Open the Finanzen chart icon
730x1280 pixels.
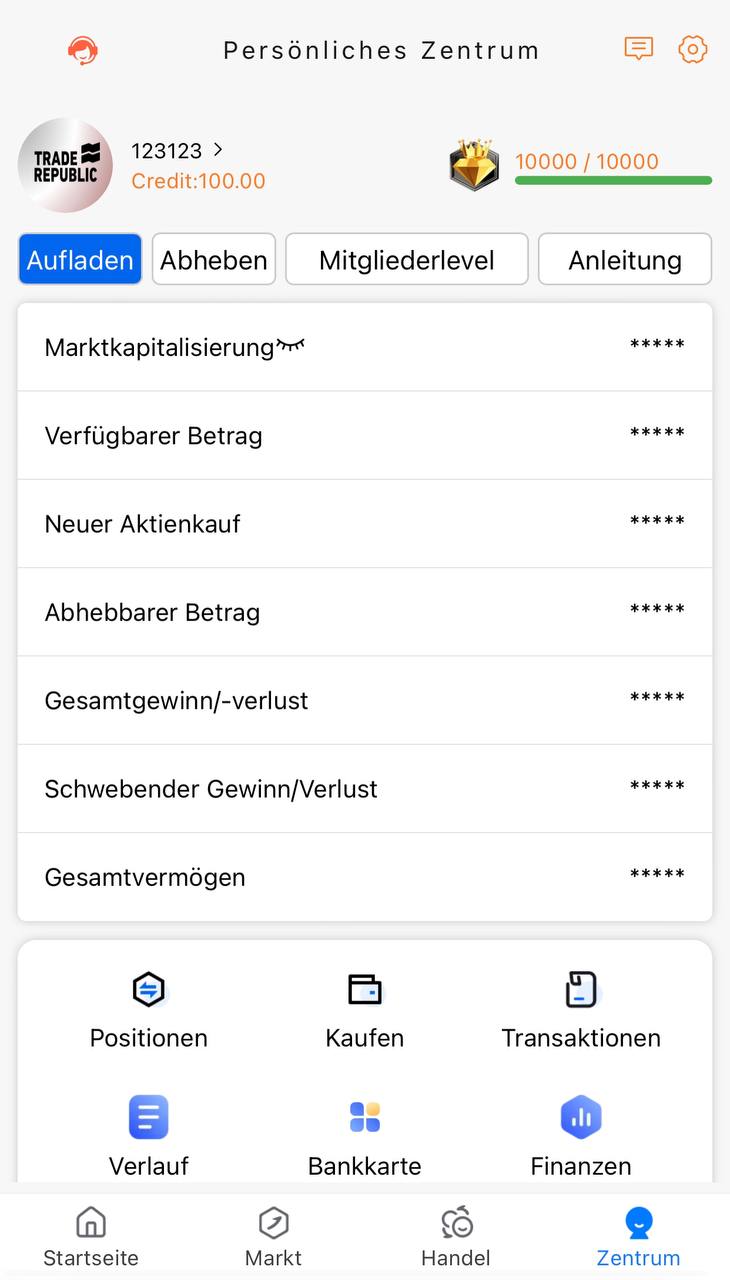click(x=581, y=1117)
